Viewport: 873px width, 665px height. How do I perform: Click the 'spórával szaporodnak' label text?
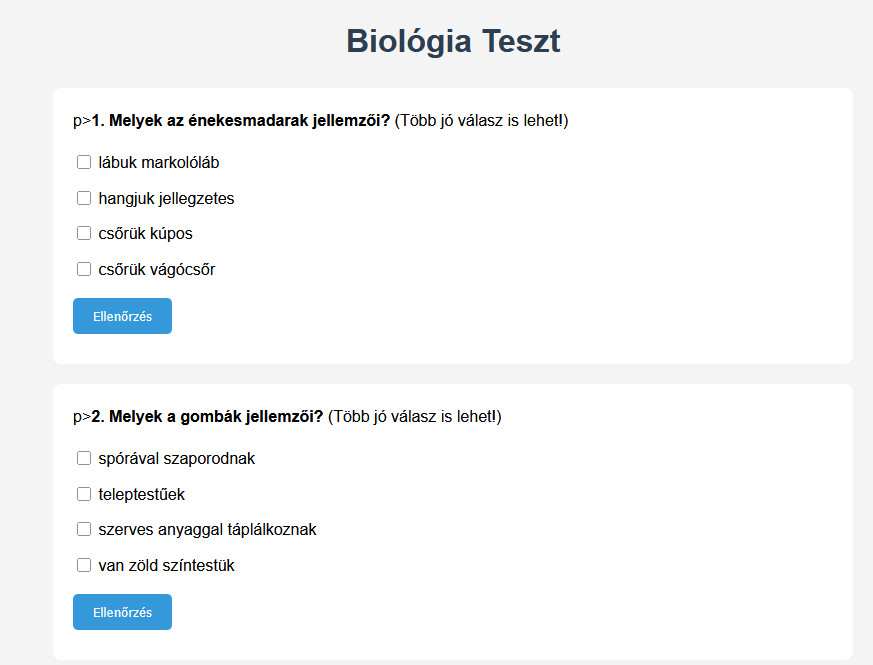(x=176, y=458)
